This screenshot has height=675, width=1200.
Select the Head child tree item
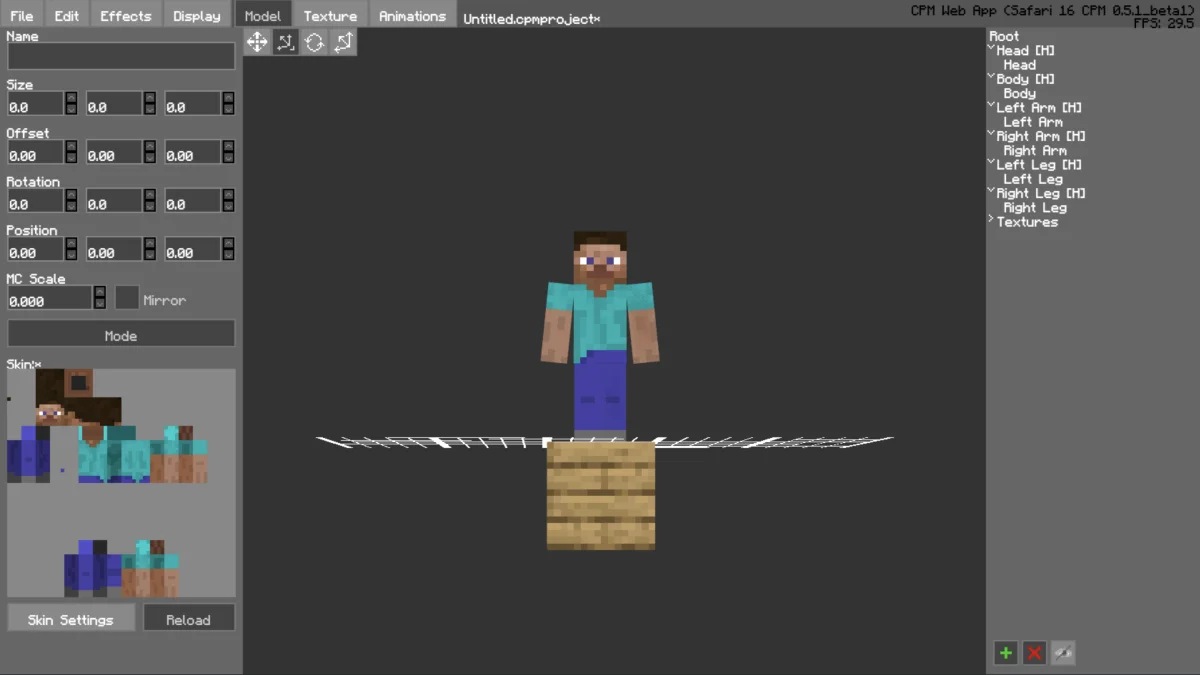tap(1019, 64)
